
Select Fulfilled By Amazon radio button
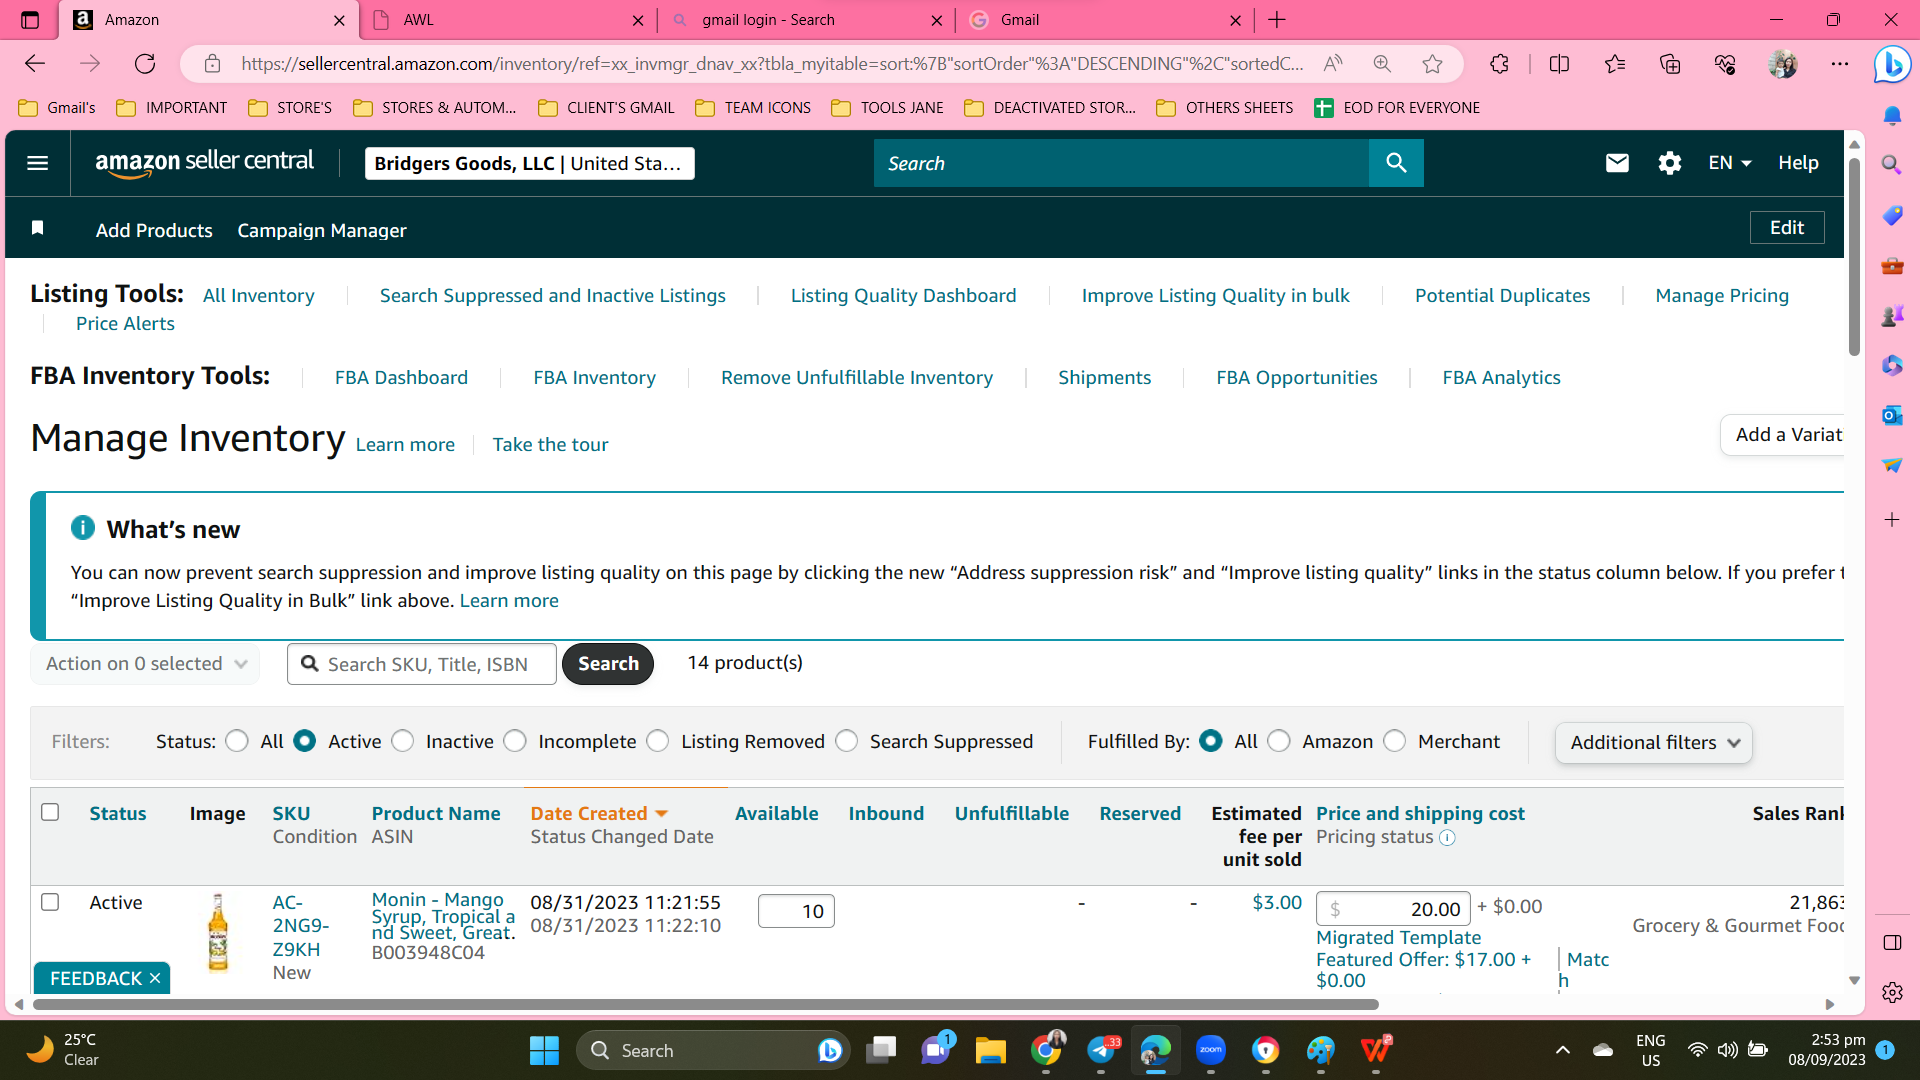(1279, 741)
